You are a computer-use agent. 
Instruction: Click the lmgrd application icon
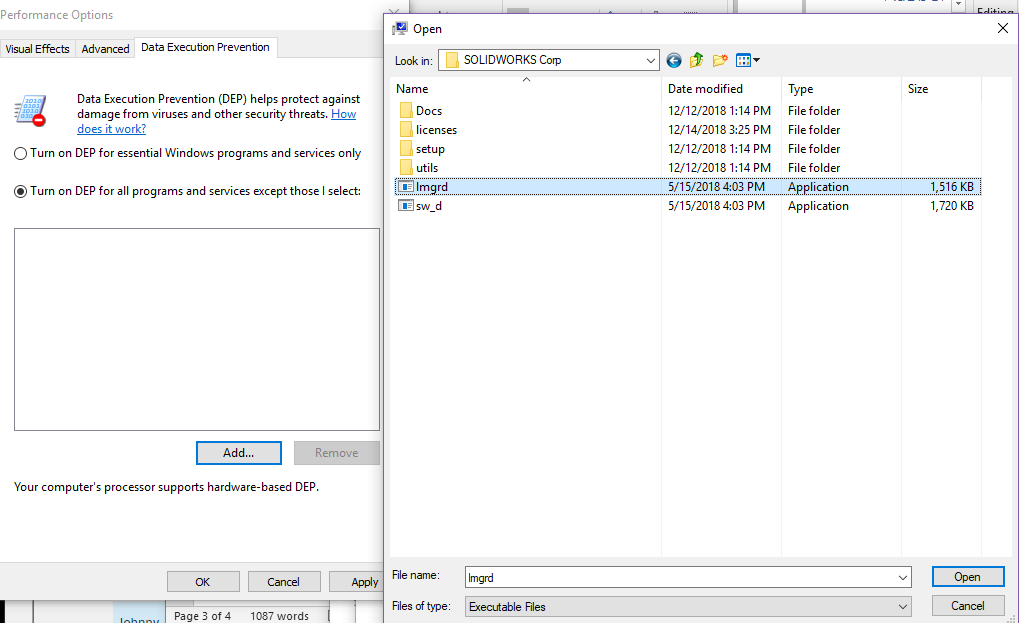click(406, 186)
